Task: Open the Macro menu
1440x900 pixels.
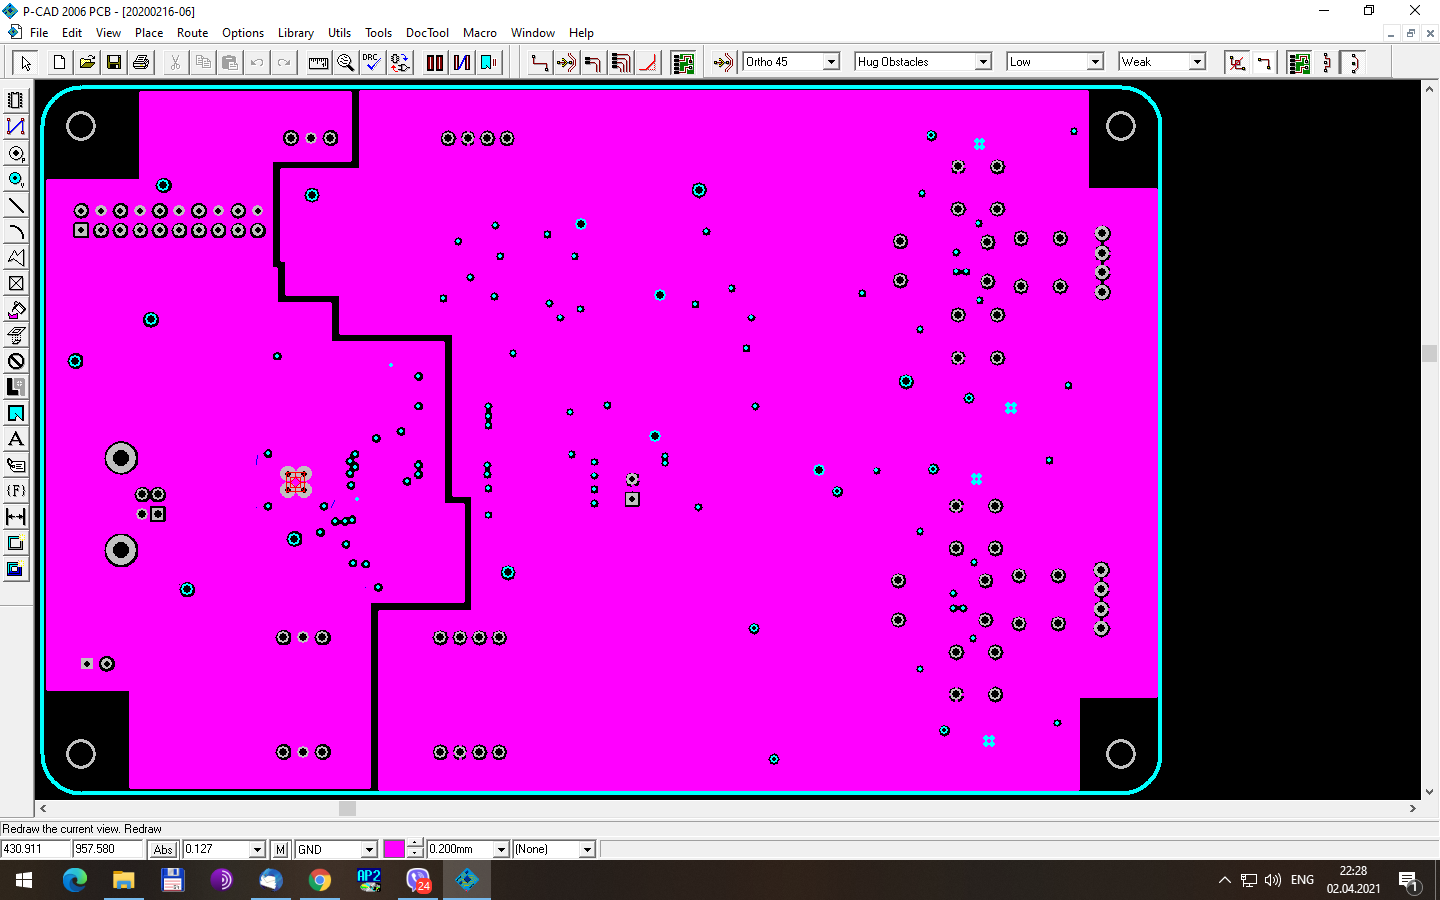Action: (x=480, y=33)
